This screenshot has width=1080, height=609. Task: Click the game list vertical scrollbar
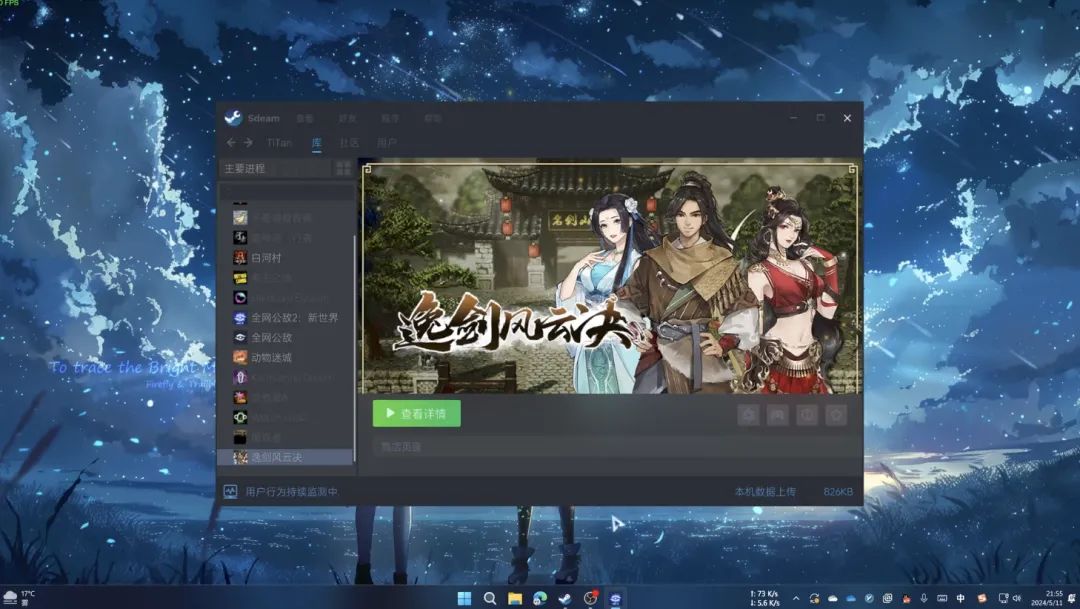pos(355,348)
